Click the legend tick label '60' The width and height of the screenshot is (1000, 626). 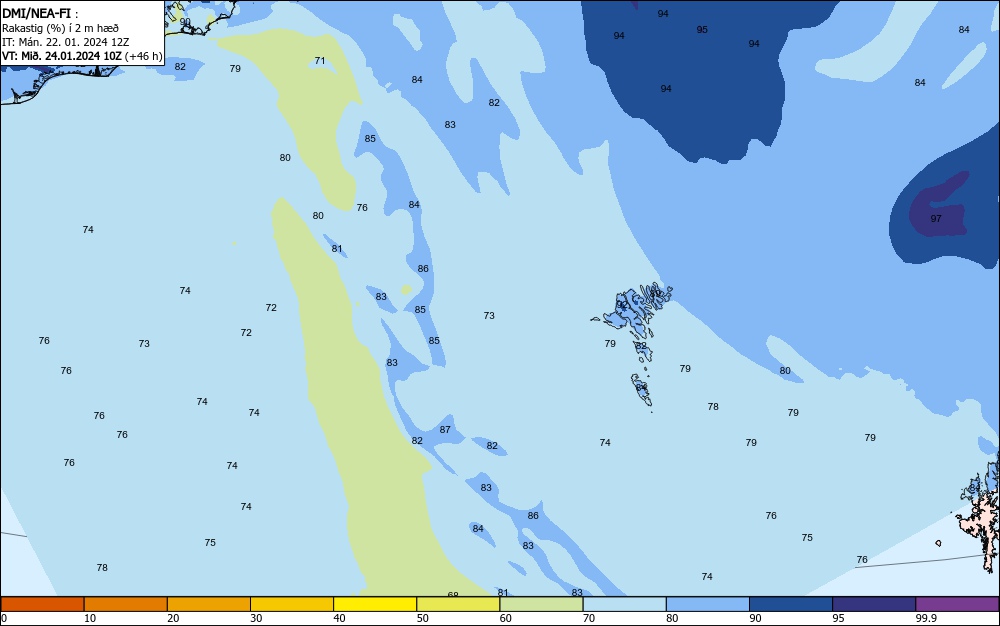point(506,618)
